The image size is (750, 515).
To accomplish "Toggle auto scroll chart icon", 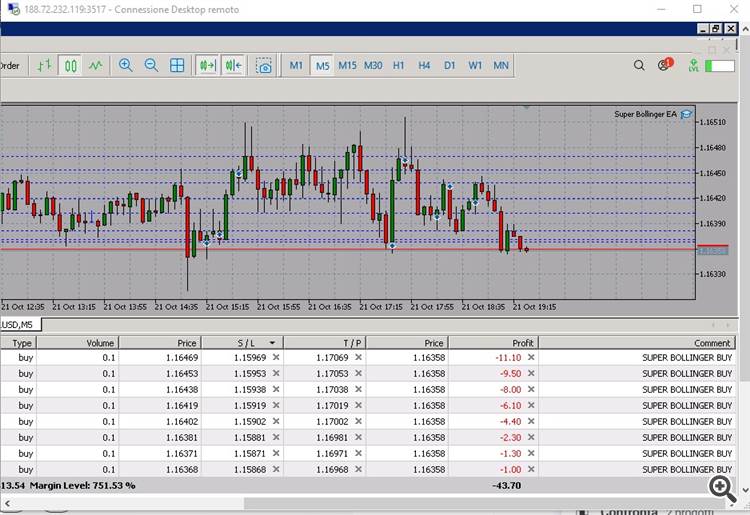I will tap(208, 66).
